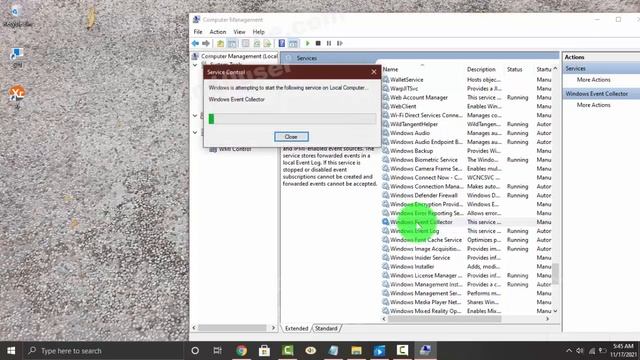
Task: Toggle the Show/Hide Console Tree icon
Action: (232, 43)
